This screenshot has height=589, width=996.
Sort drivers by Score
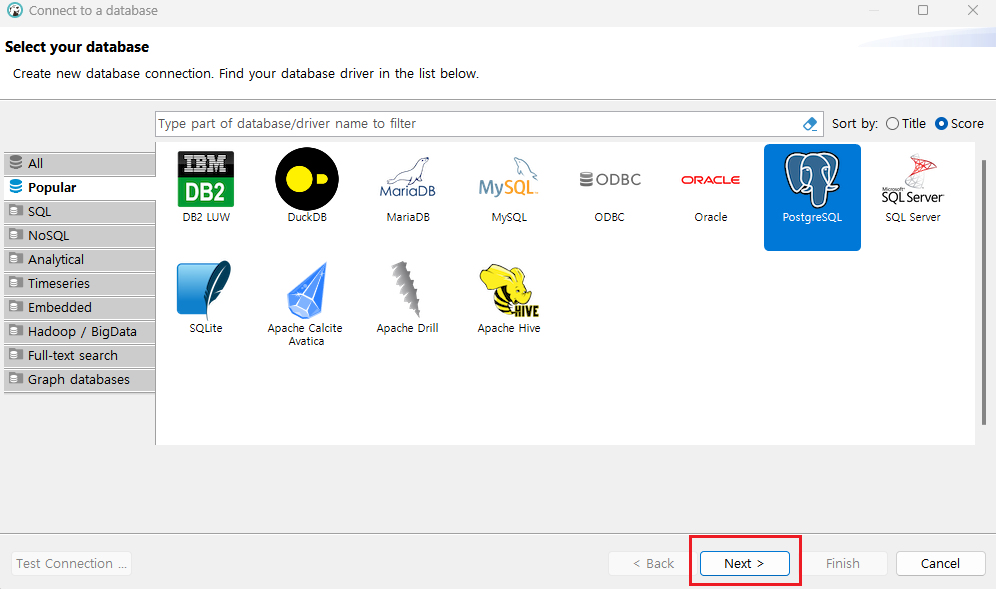pyautogui.click(x=959, y=124)
